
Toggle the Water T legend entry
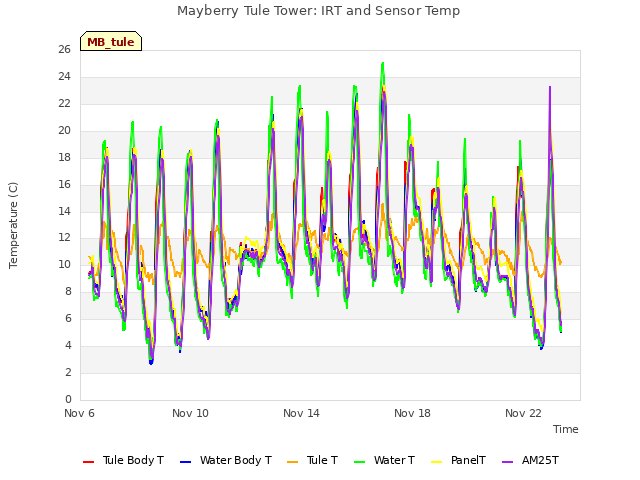(384, 460)
